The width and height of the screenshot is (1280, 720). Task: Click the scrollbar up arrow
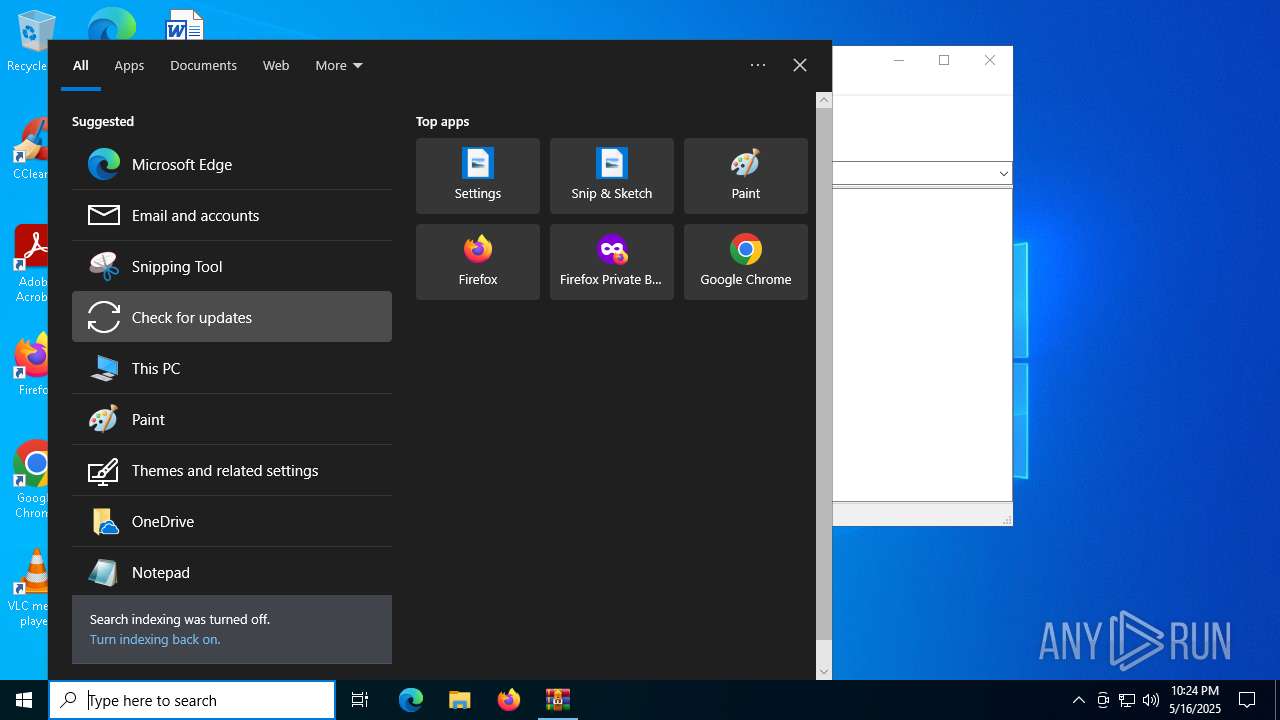tap(824, 100)
